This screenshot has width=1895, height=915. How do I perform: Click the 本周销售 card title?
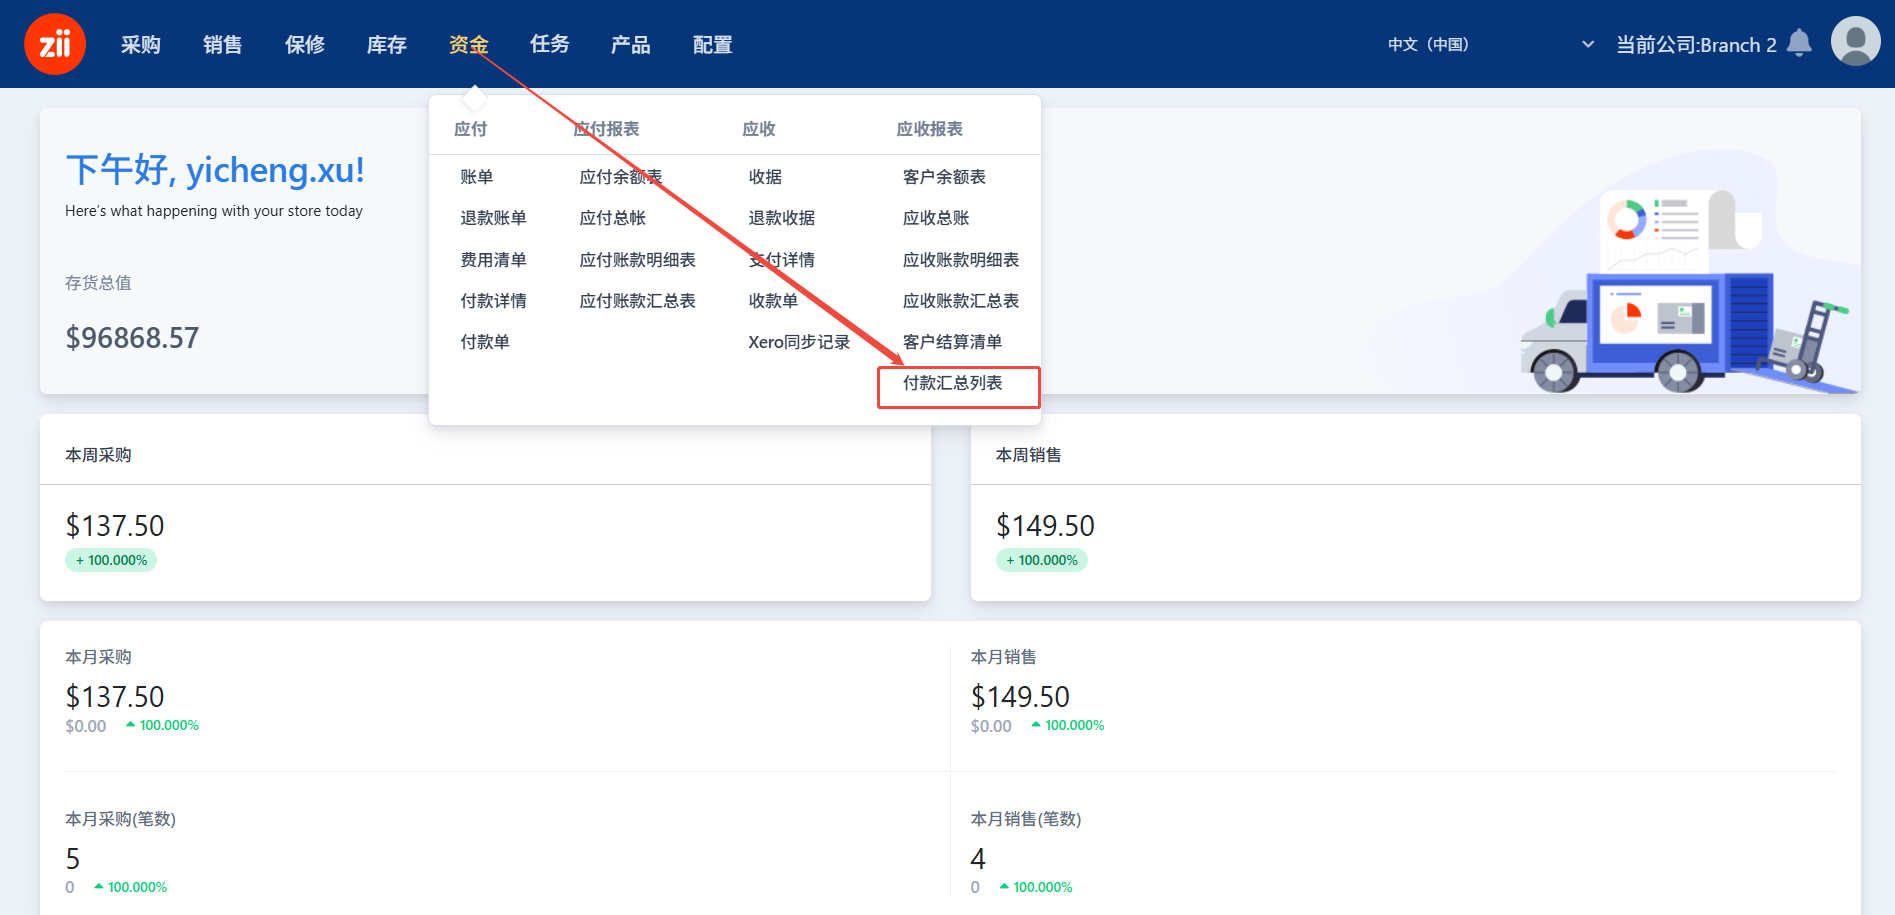[1029, 455]
